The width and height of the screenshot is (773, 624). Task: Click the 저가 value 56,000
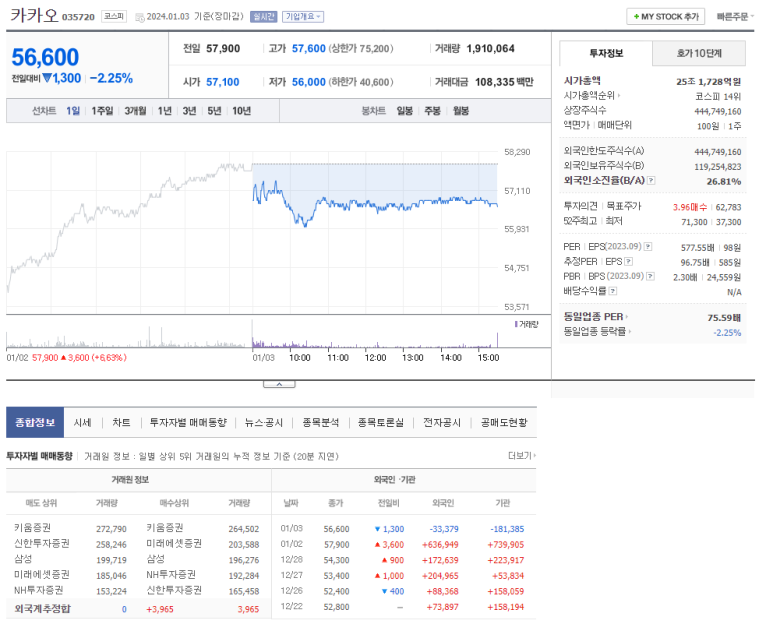309,82
